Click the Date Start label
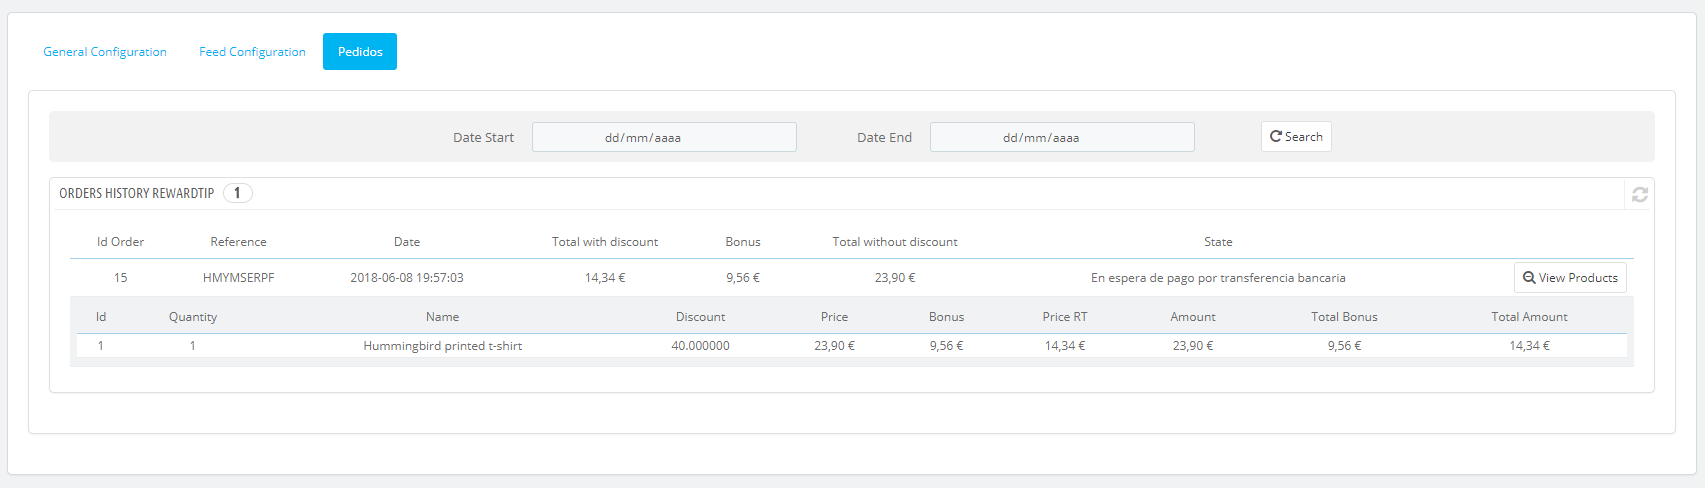Viewport: 1705px width, 488px height. tap(483, 138)
